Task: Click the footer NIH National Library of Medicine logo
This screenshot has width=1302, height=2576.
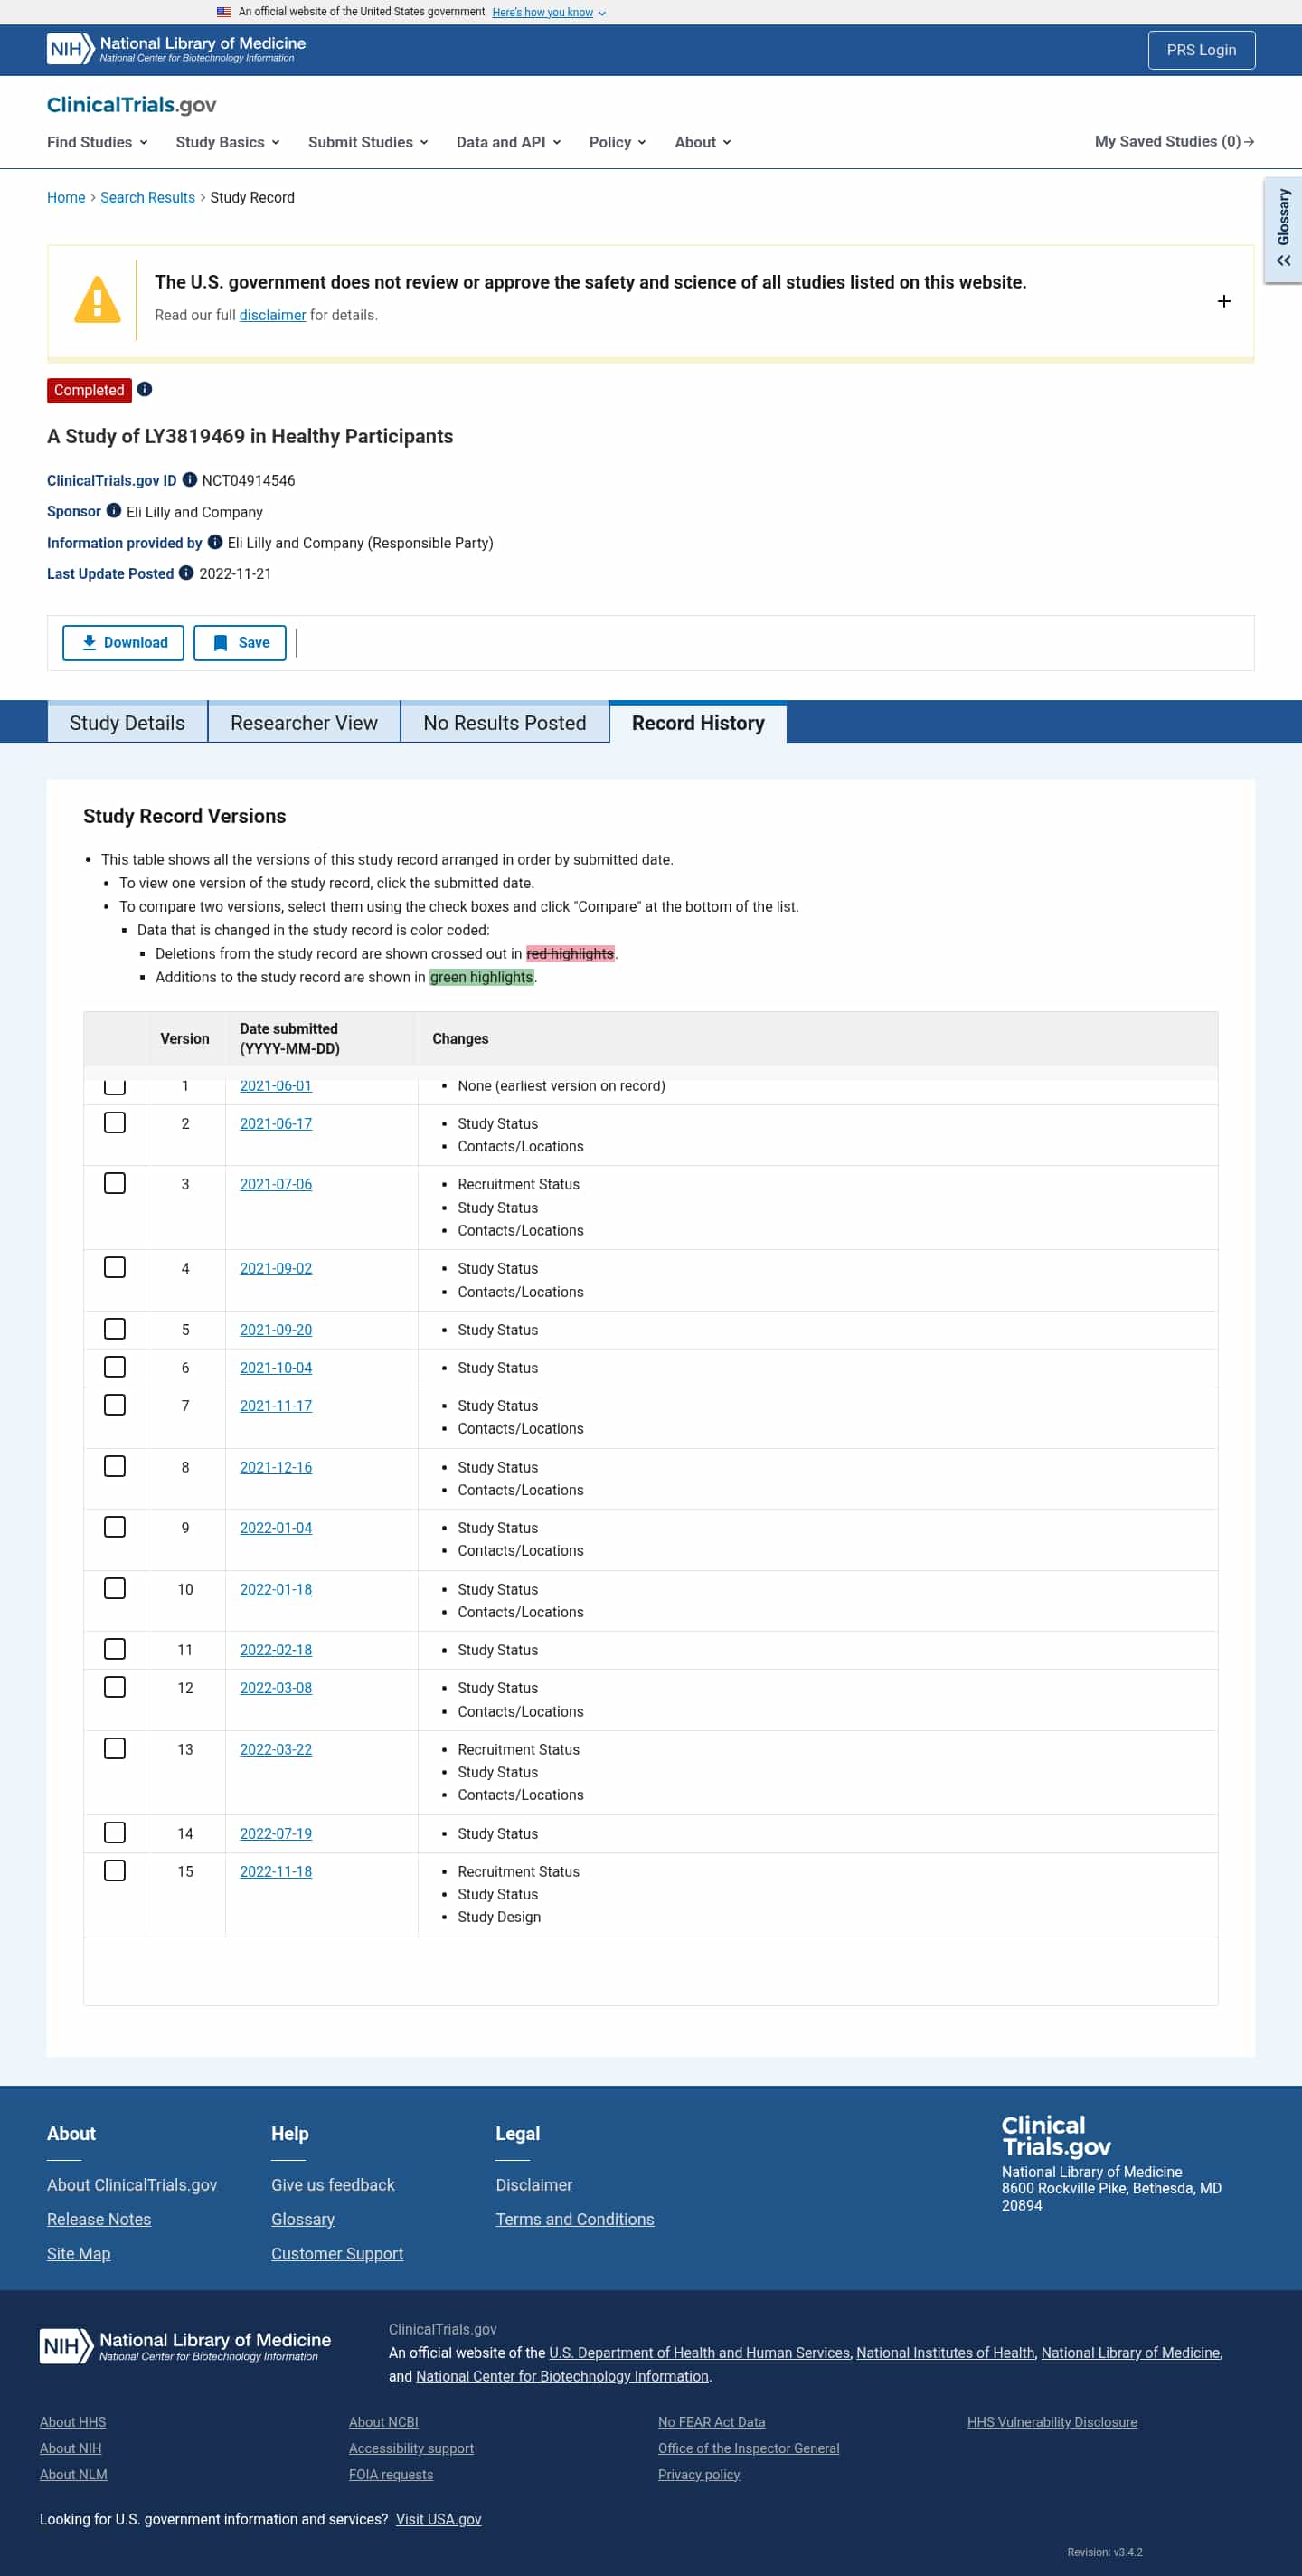Action: coord(185,2345)
